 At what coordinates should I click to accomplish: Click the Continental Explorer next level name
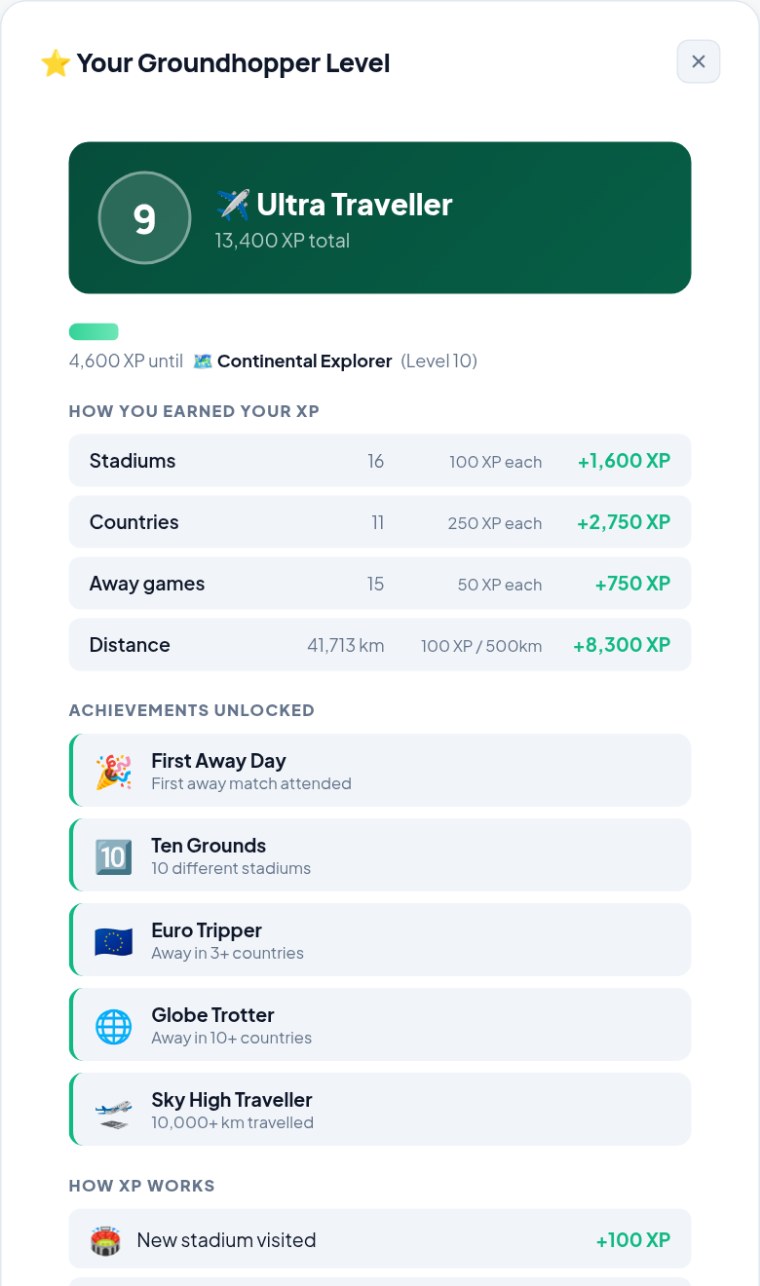point(305,361)
